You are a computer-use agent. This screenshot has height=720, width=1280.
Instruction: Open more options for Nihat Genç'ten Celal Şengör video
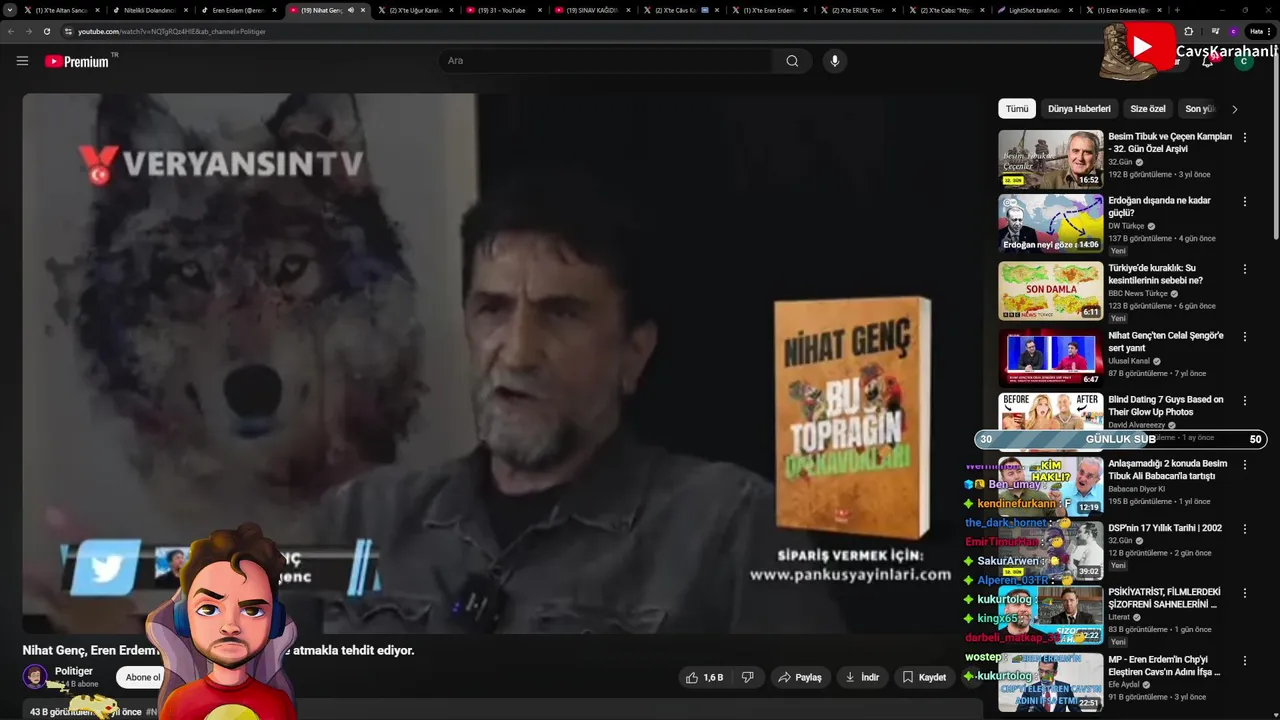tap(1245, 336)
